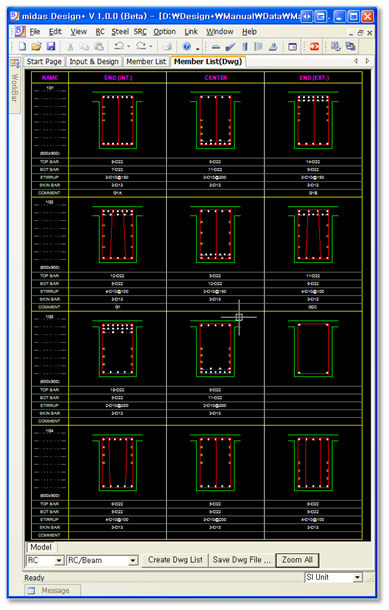Click the calendar-style window toolbar icon
Screen dimensions: 389x610
292,47
